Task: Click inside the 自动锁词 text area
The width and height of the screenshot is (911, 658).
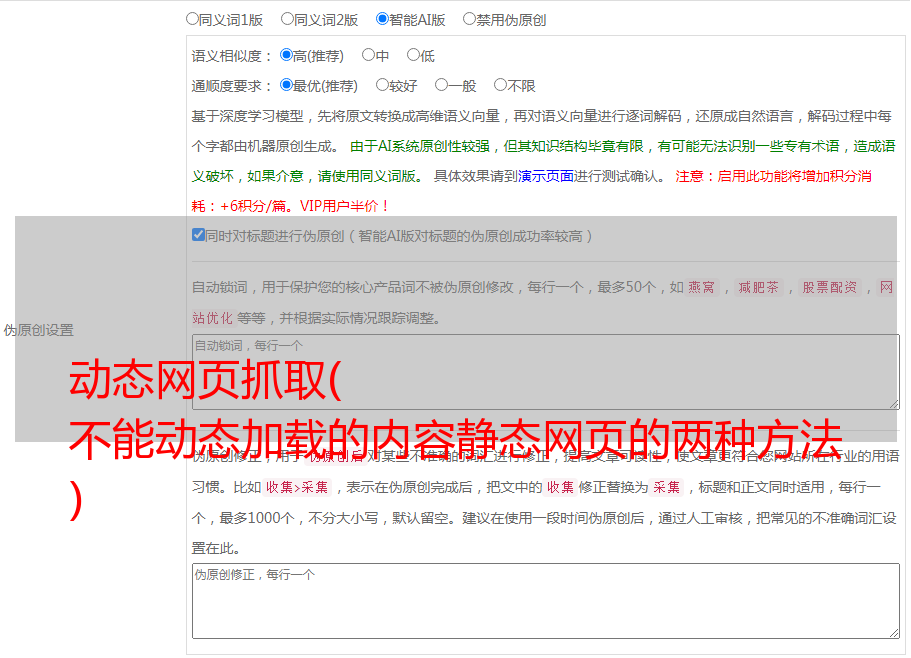Action: click(546, 372)
